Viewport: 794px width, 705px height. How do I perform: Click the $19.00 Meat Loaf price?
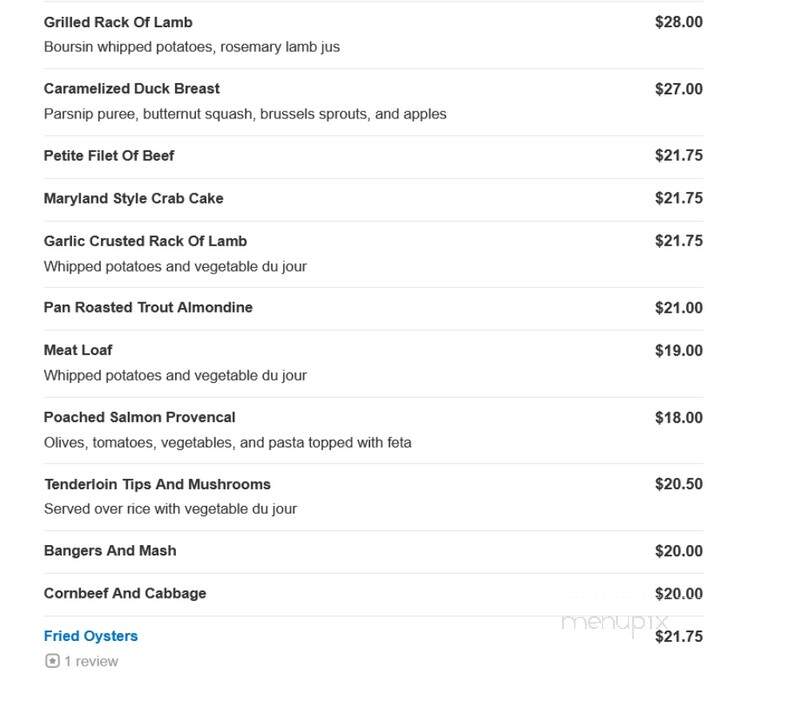[x=679, y=350]
